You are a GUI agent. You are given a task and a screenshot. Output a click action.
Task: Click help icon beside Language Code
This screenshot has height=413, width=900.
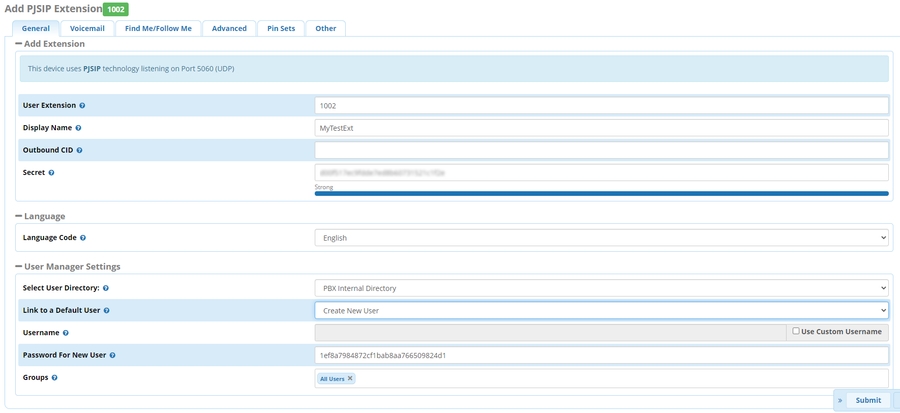point(83,238)
